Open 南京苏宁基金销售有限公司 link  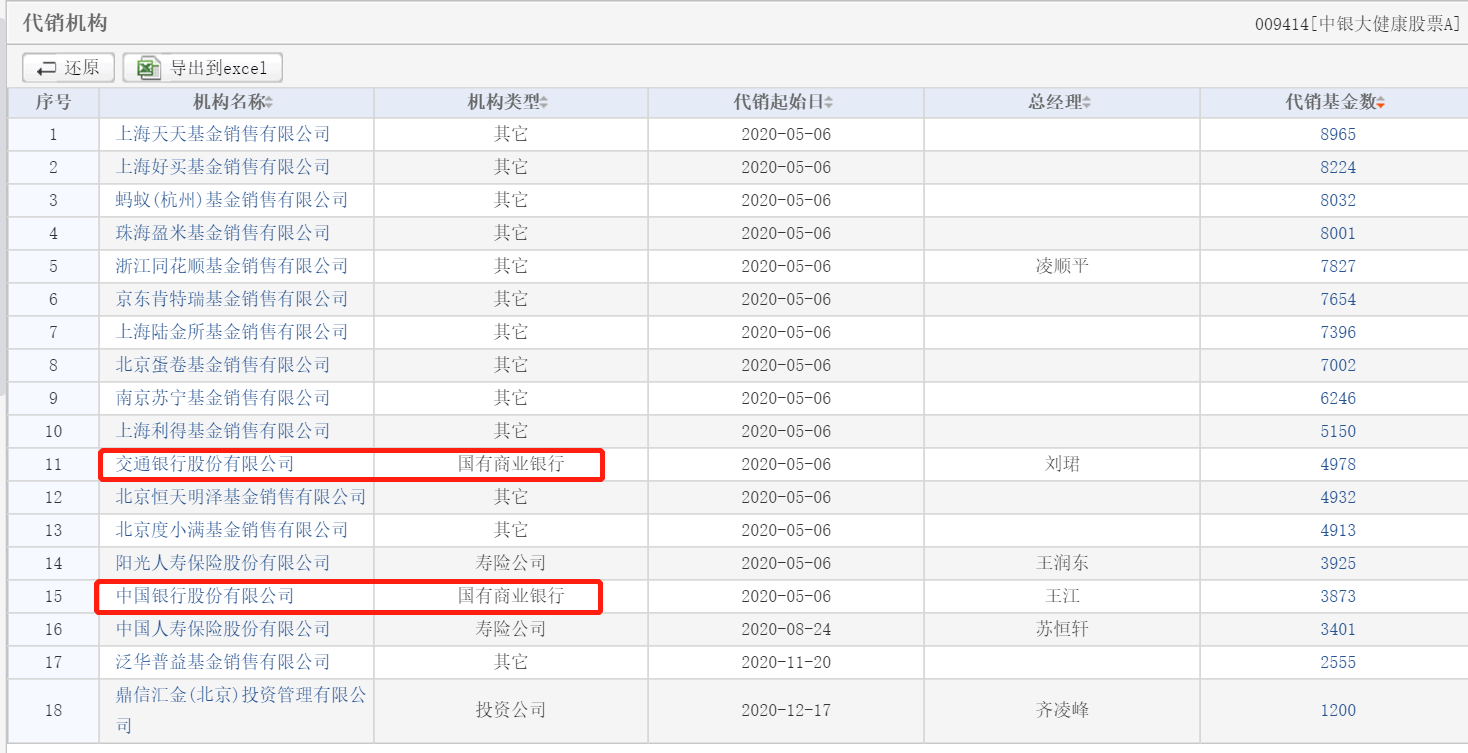pyautogui.click(x=223, y=398)
